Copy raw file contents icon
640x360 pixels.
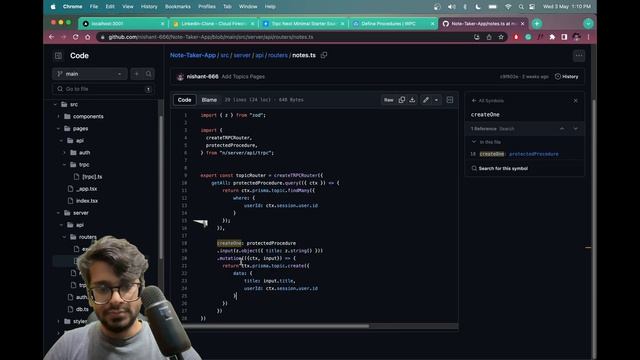click(x=402, y=100)
